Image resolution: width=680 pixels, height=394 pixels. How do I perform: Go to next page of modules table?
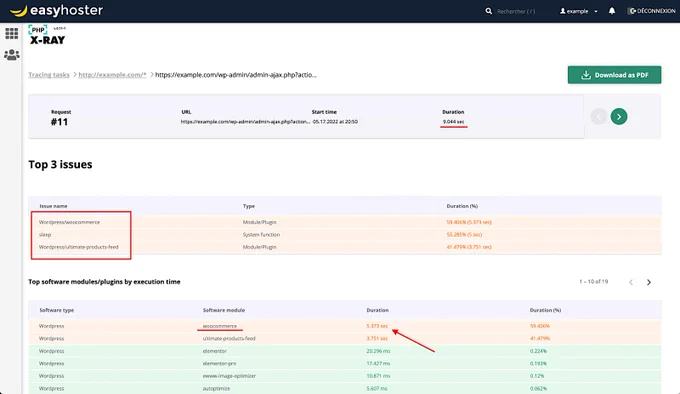click(x=649, y=282)
